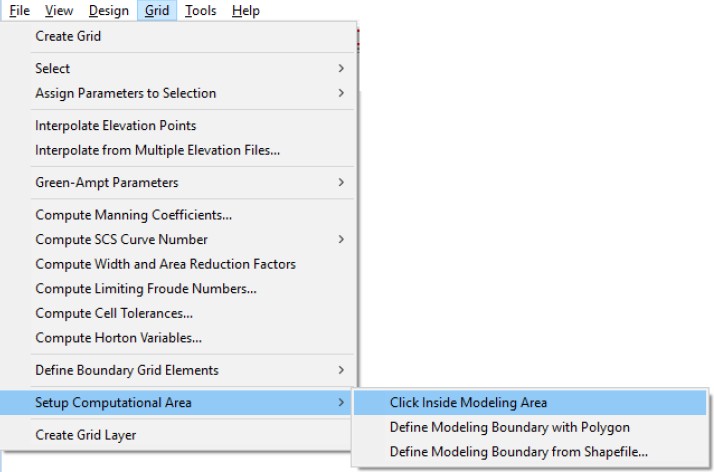Choose Compute Cell Tolerances option
The image size is (714, 472).
point(114,313)
